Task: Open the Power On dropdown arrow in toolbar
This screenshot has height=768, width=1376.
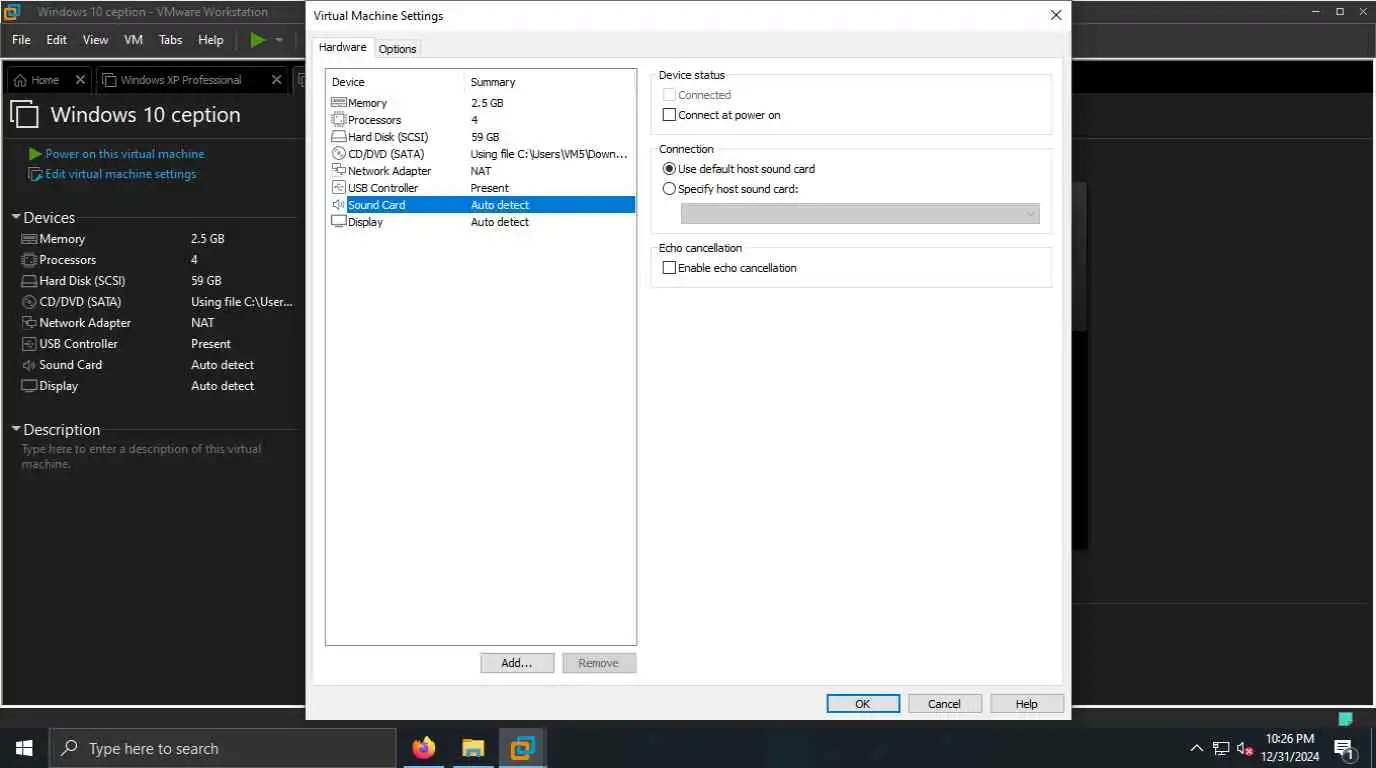Action: point(280,40)
